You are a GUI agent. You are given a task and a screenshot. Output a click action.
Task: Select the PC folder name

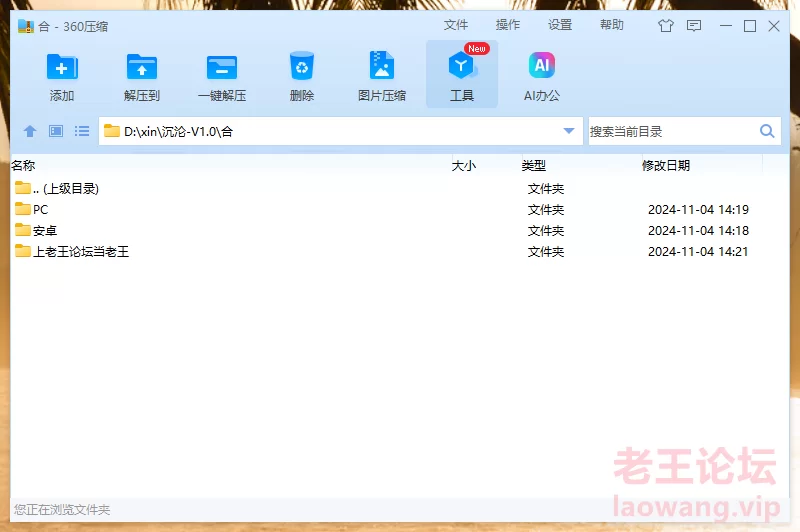pos(40,210)
